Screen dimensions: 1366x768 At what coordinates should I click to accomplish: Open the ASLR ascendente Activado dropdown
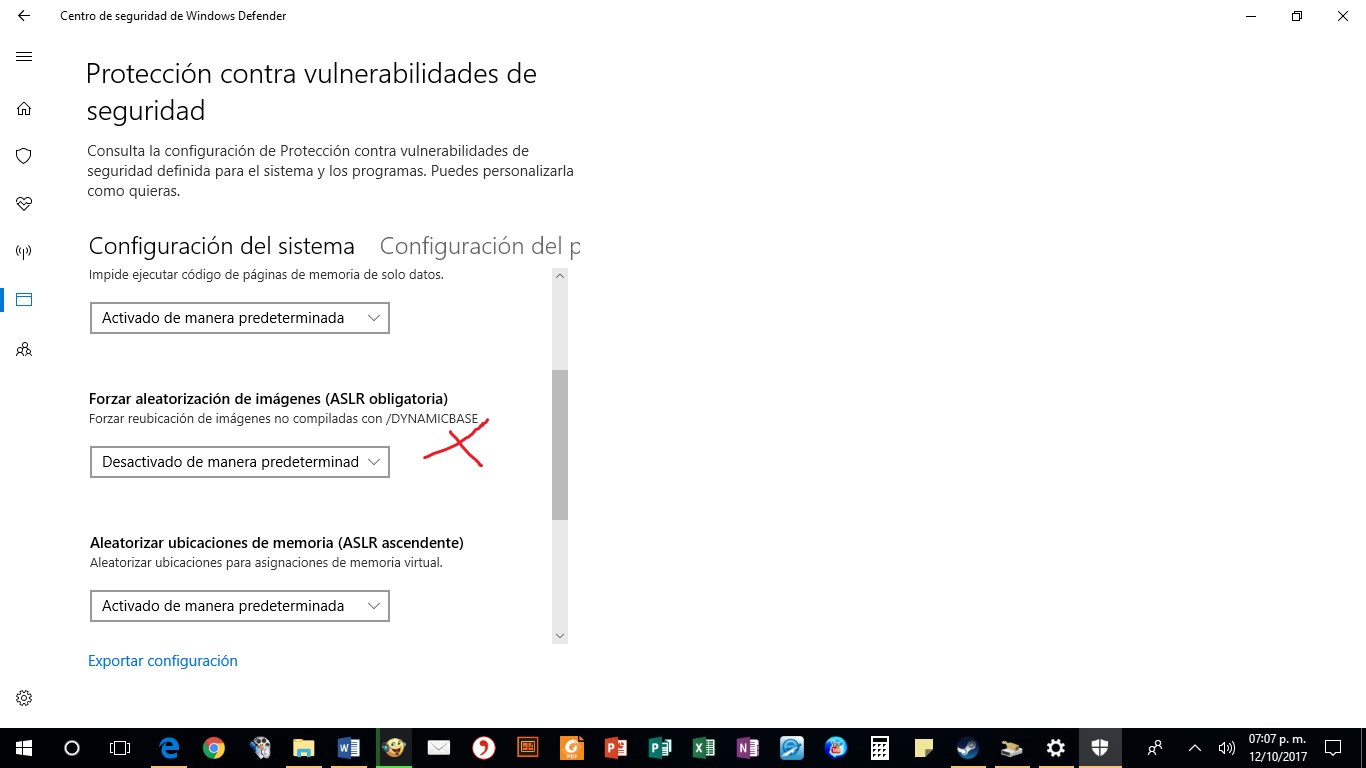240,606
